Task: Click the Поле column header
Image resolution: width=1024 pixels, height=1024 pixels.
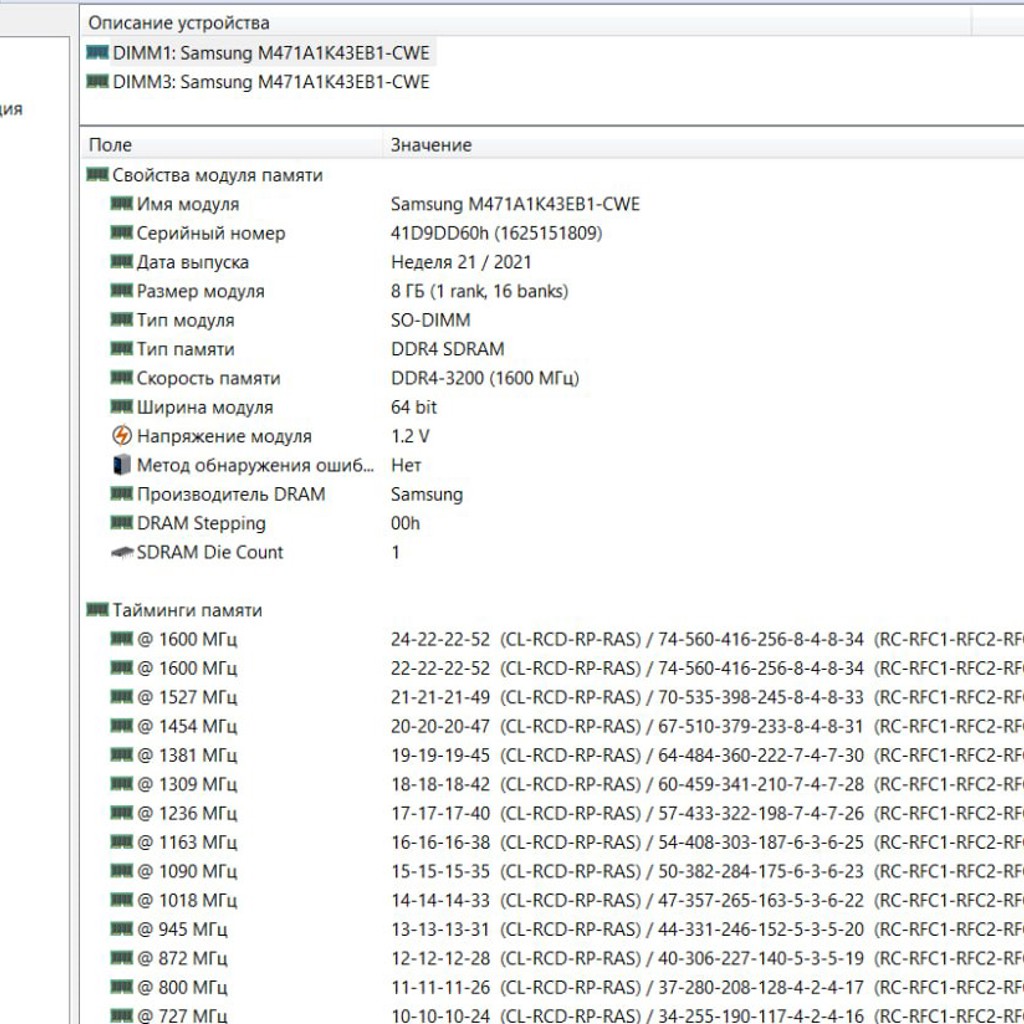Action: [x=232, y=145]
